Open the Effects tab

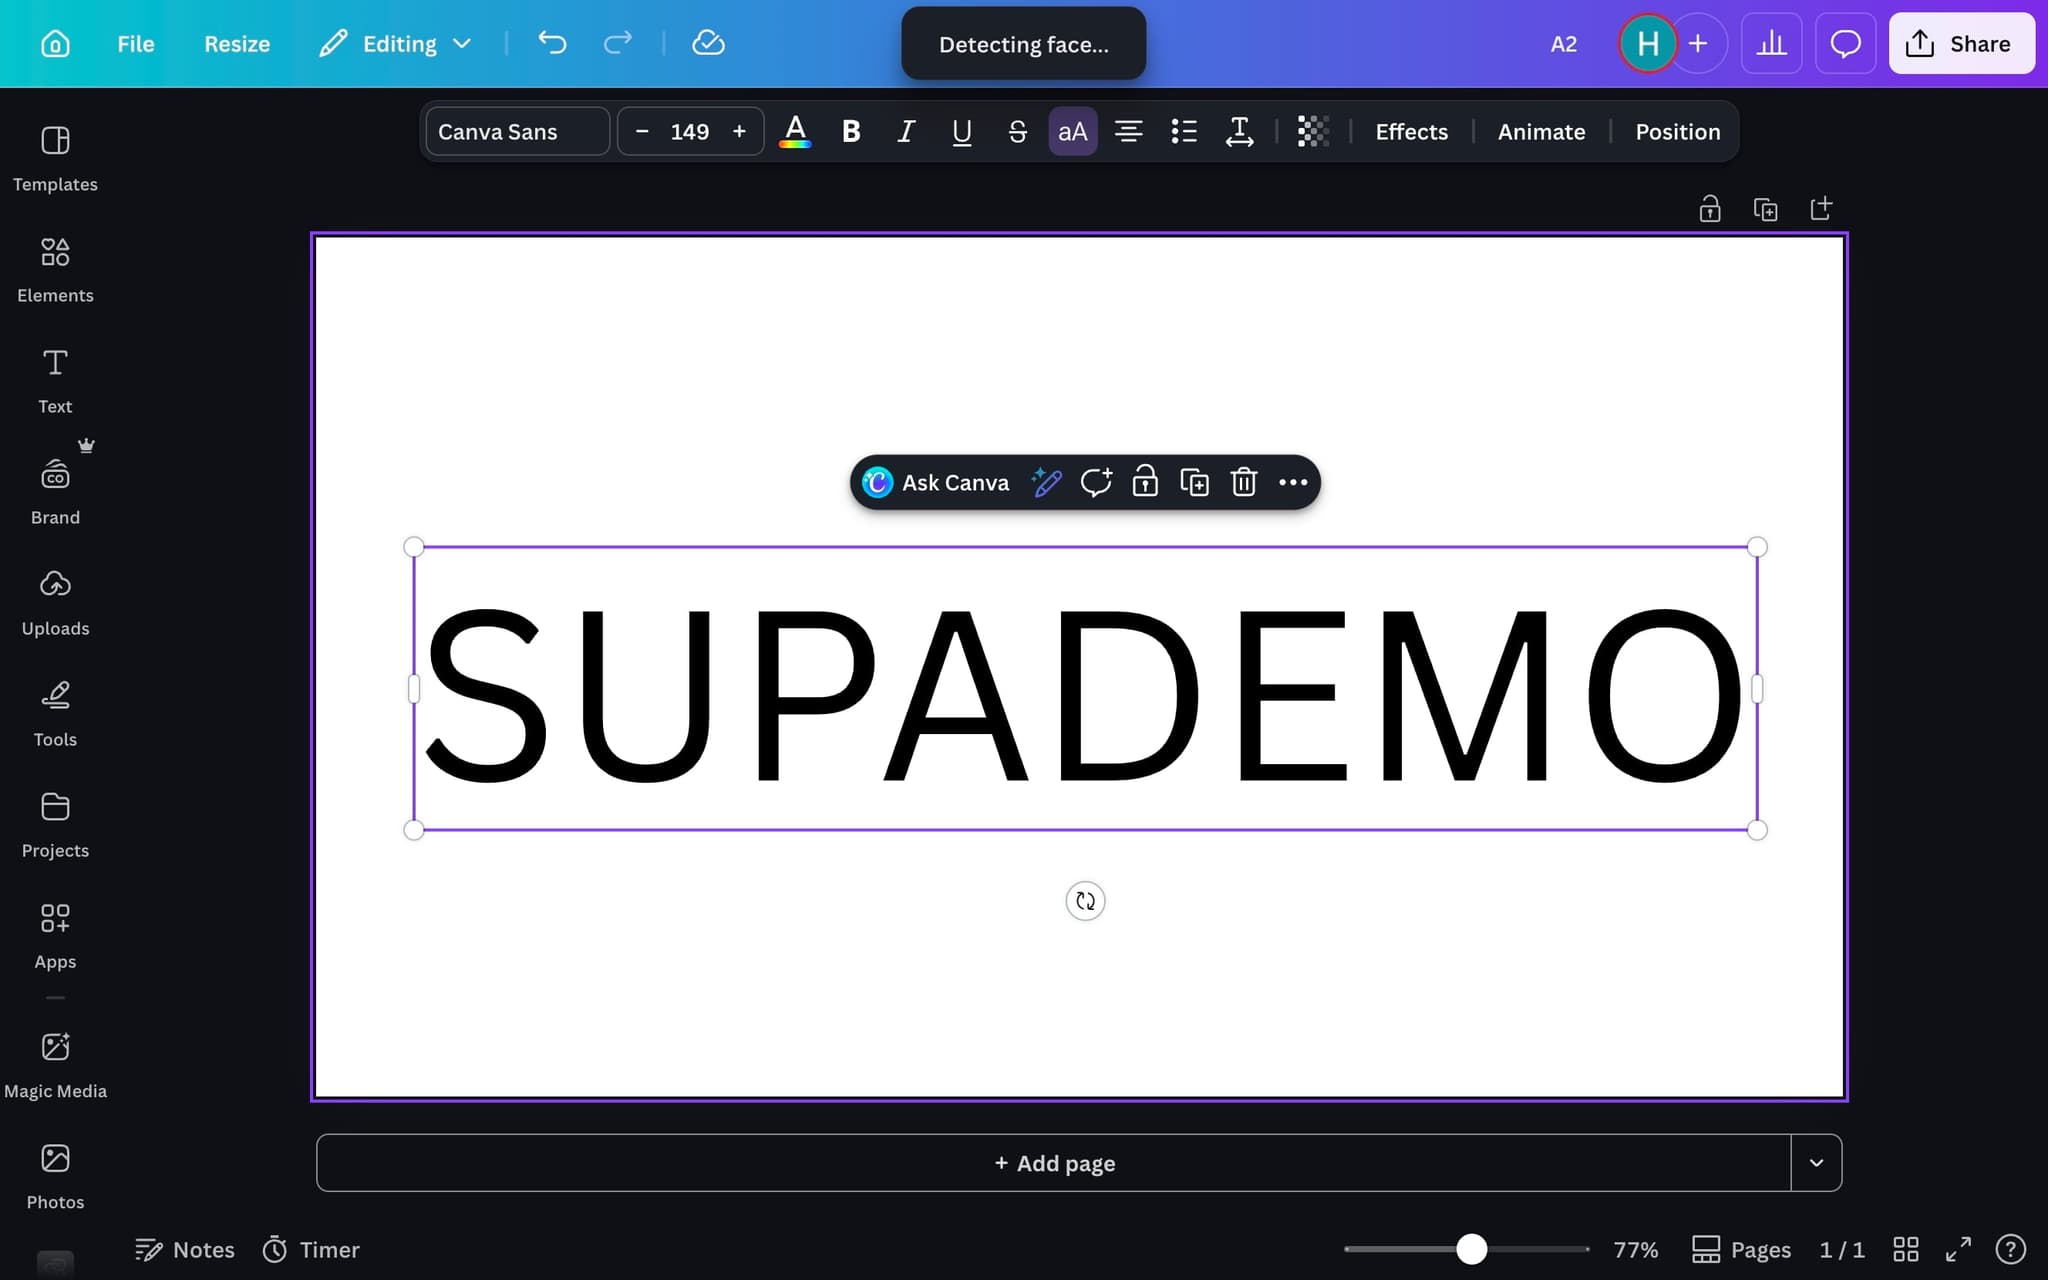[1411, 131]
